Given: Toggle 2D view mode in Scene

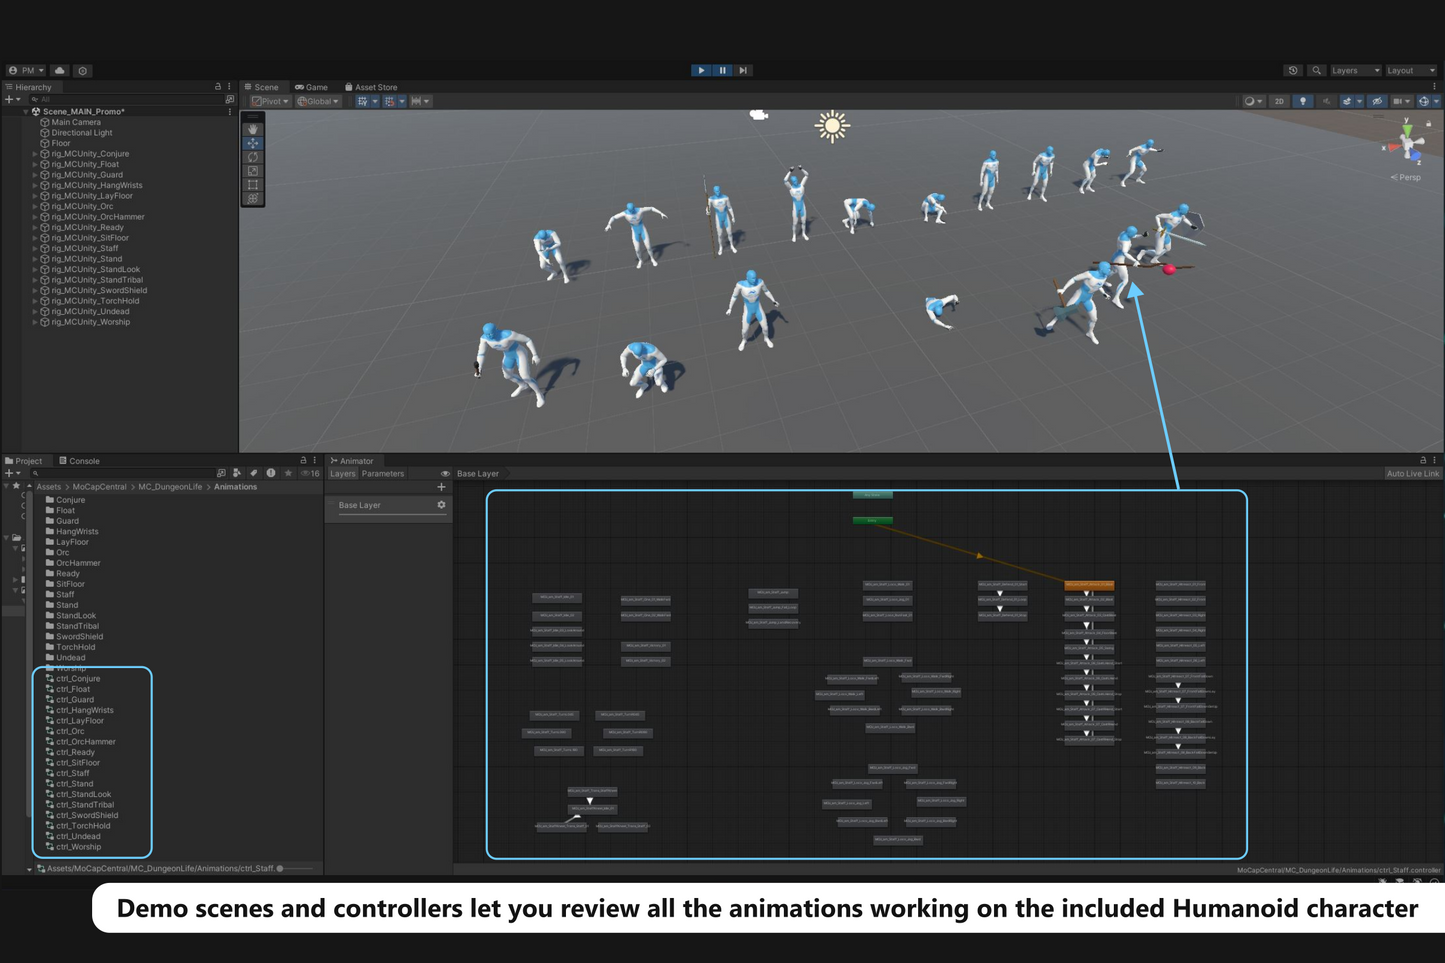Looking at the screenshot, I should point(1279,101).
